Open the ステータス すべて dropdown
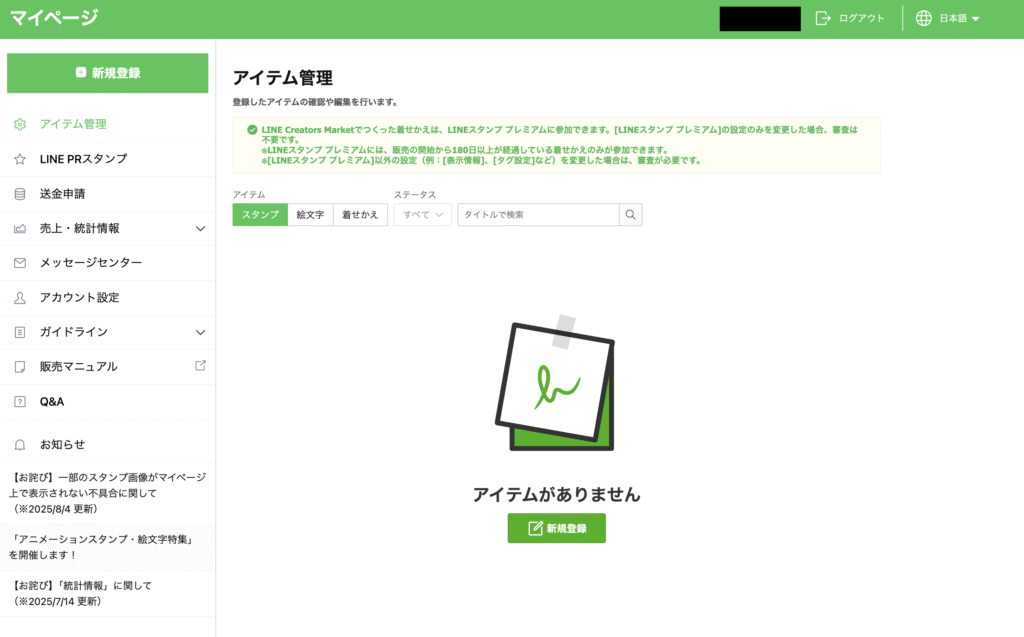The width and height of the screenshot is (1024, 637). click(x=423, y=215)
